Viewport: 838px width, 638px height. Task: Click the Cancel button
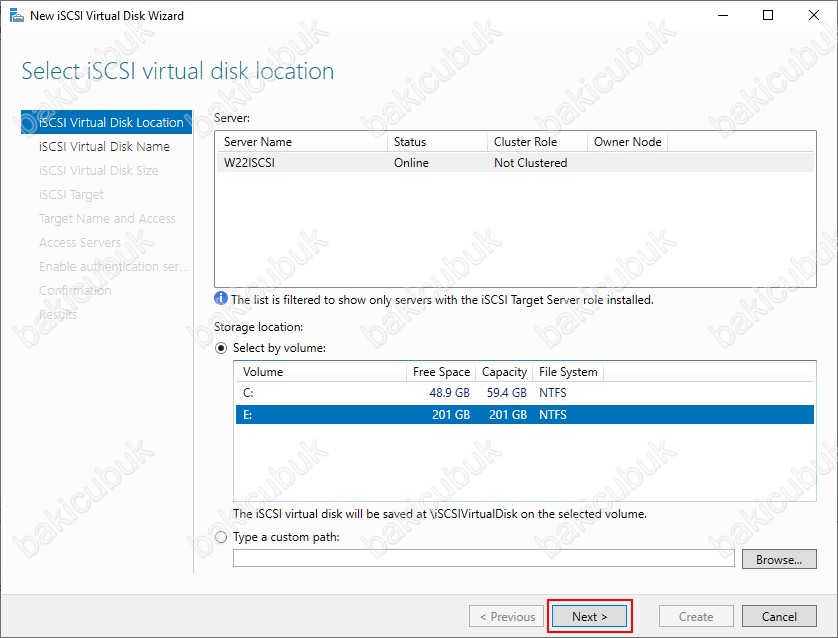pos(779,616)
